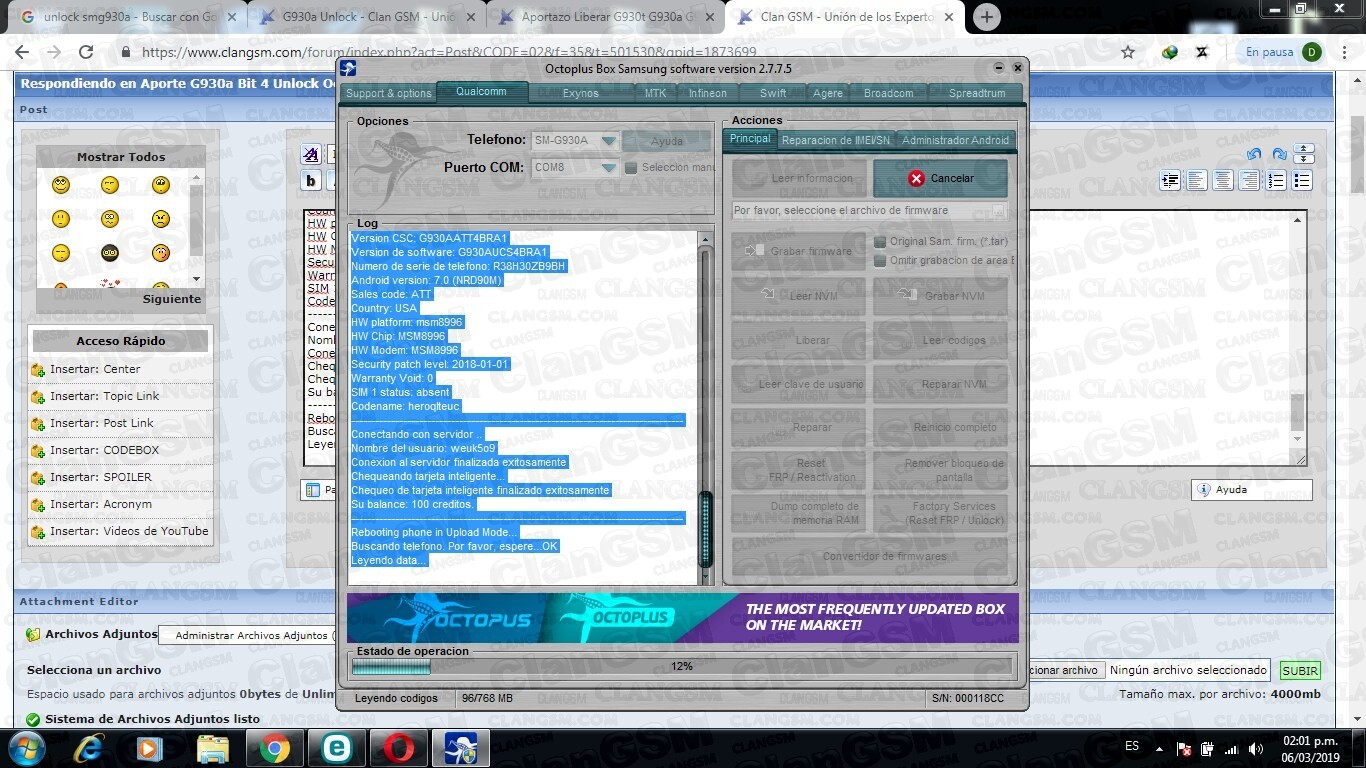Click the forum editor Ayuda button

[1251, 490]
